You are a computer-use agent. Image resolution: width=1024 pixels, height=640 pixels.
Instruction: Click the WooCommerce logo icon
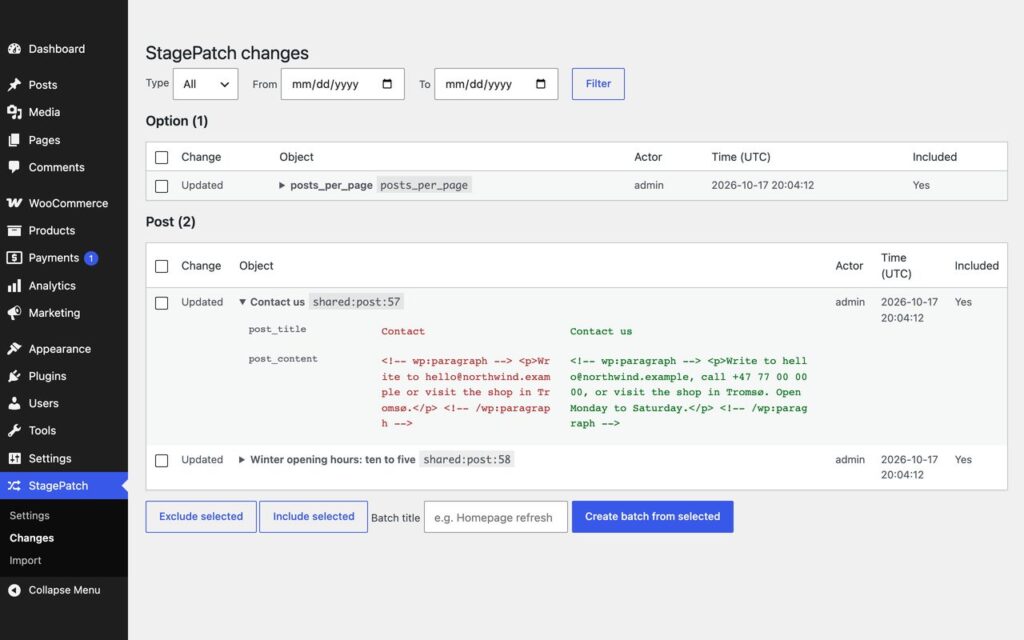(14, 203)
